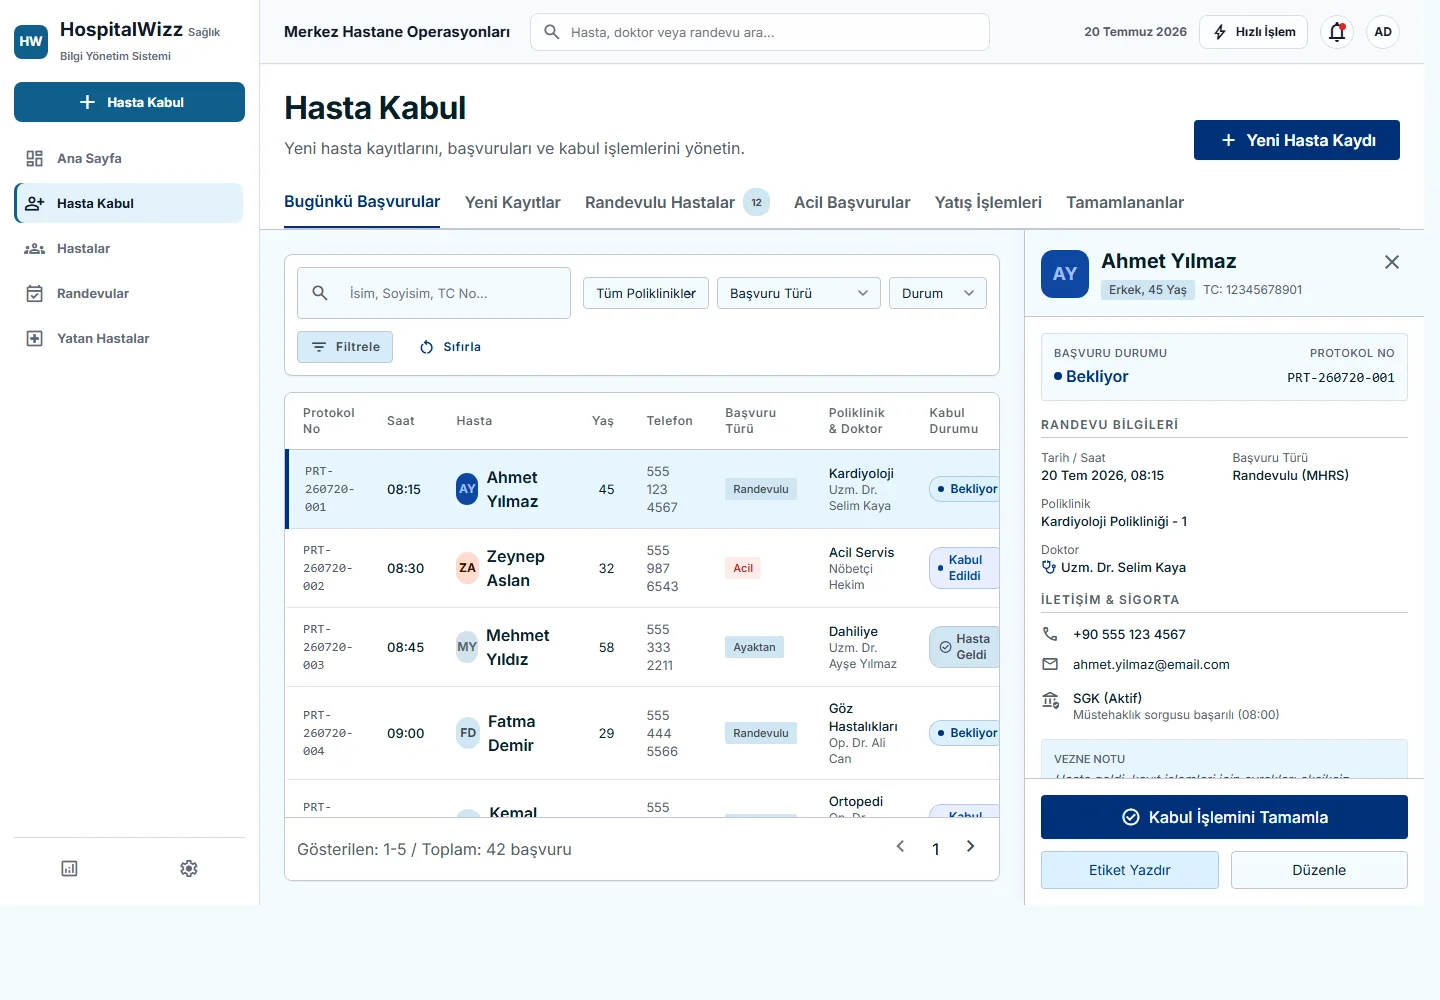Viewport: 1440px width, 1000px height.
Task: Click phone number +90 555 123 4567
Action: [x=1129, y=634]
